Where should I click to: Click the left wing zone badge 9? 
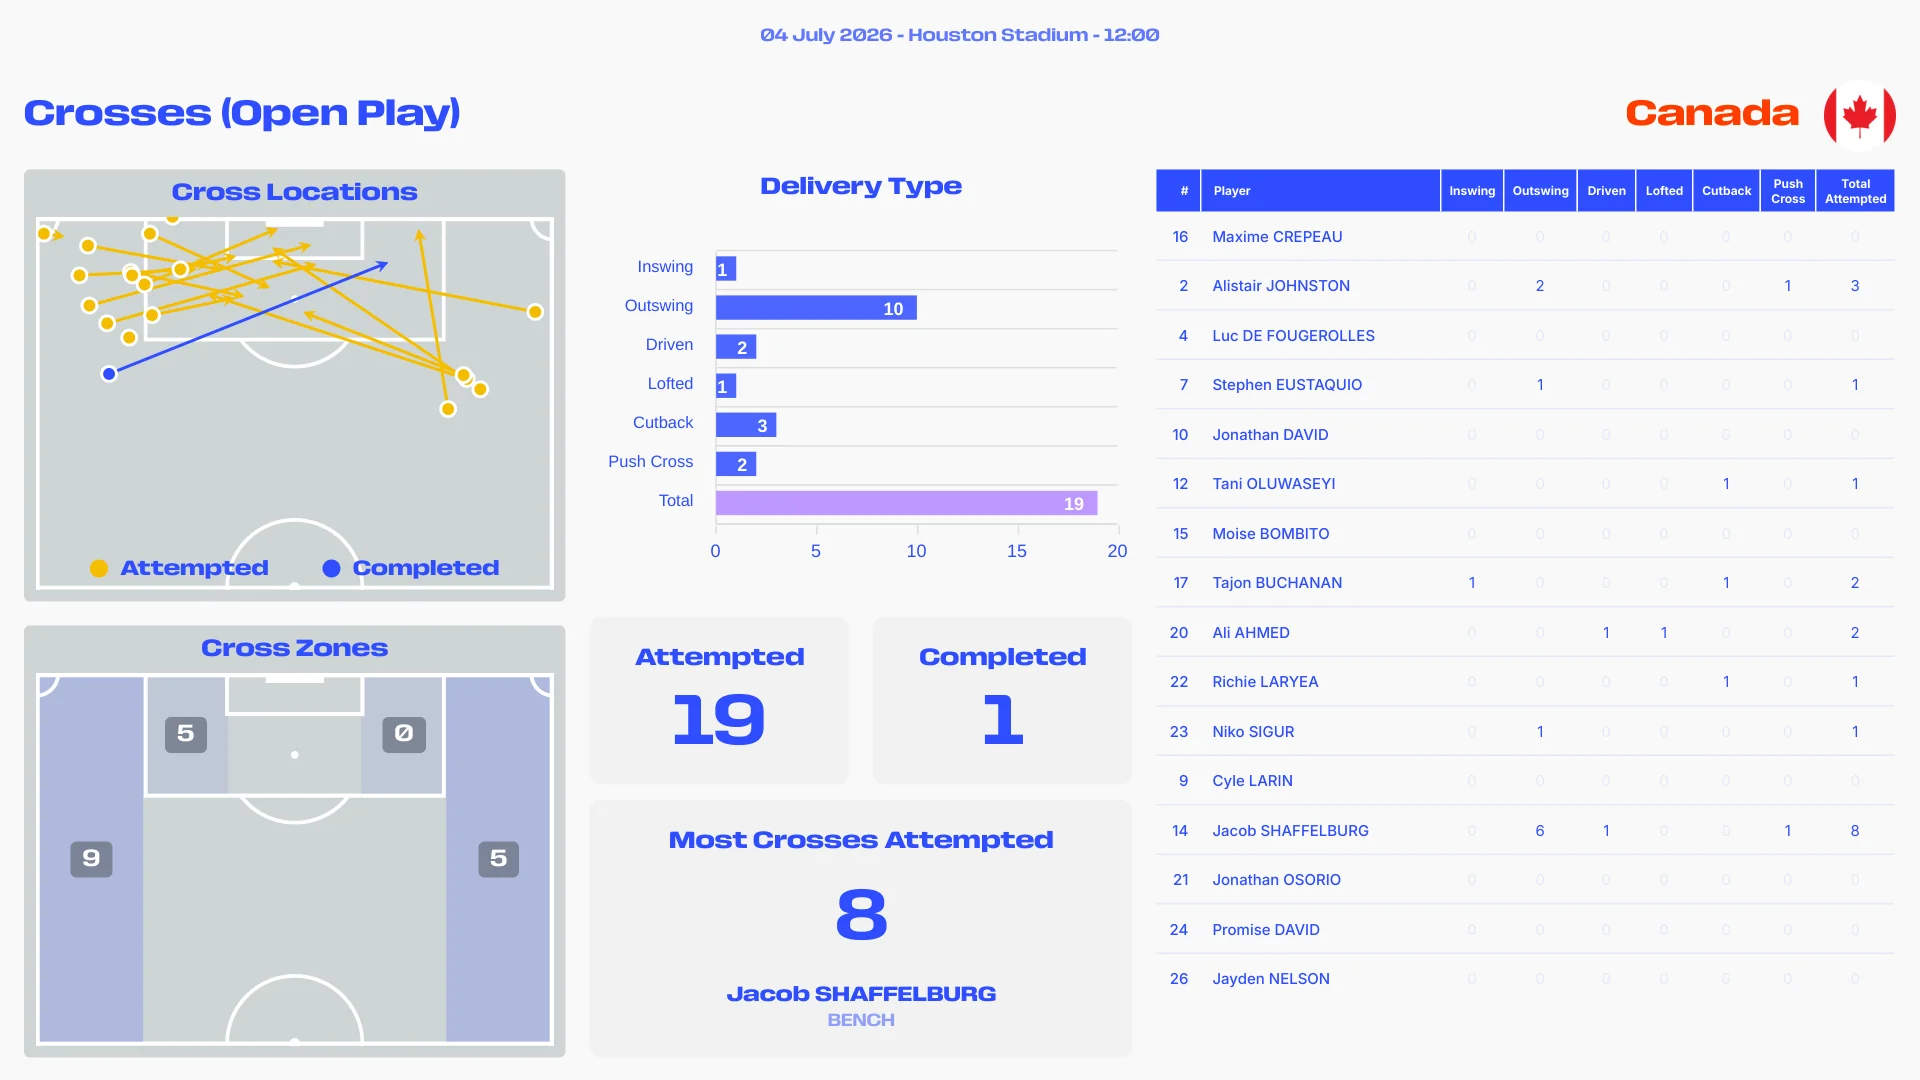(91, 858)
